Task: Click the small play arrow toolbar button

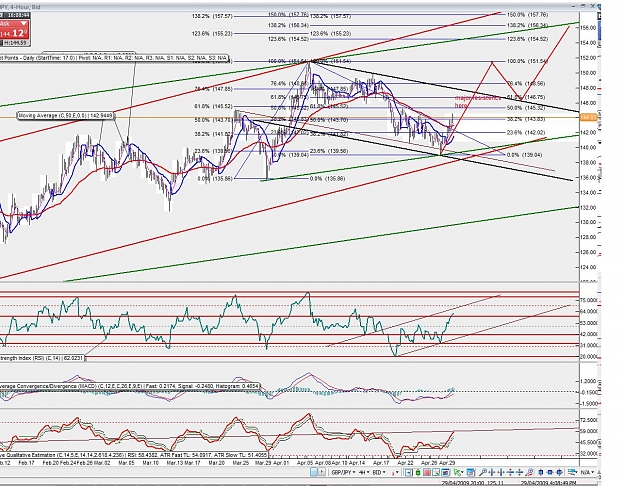Action: (321, 472)
